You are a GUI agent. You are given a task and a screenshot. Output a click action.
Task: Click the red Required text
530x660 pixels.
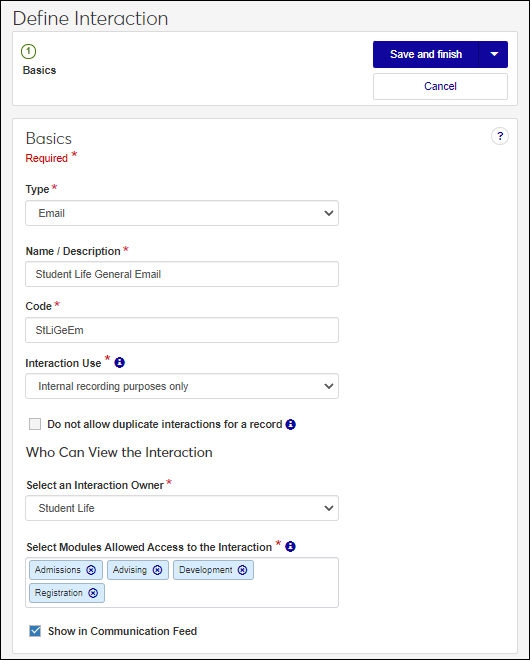coord(46,158)
